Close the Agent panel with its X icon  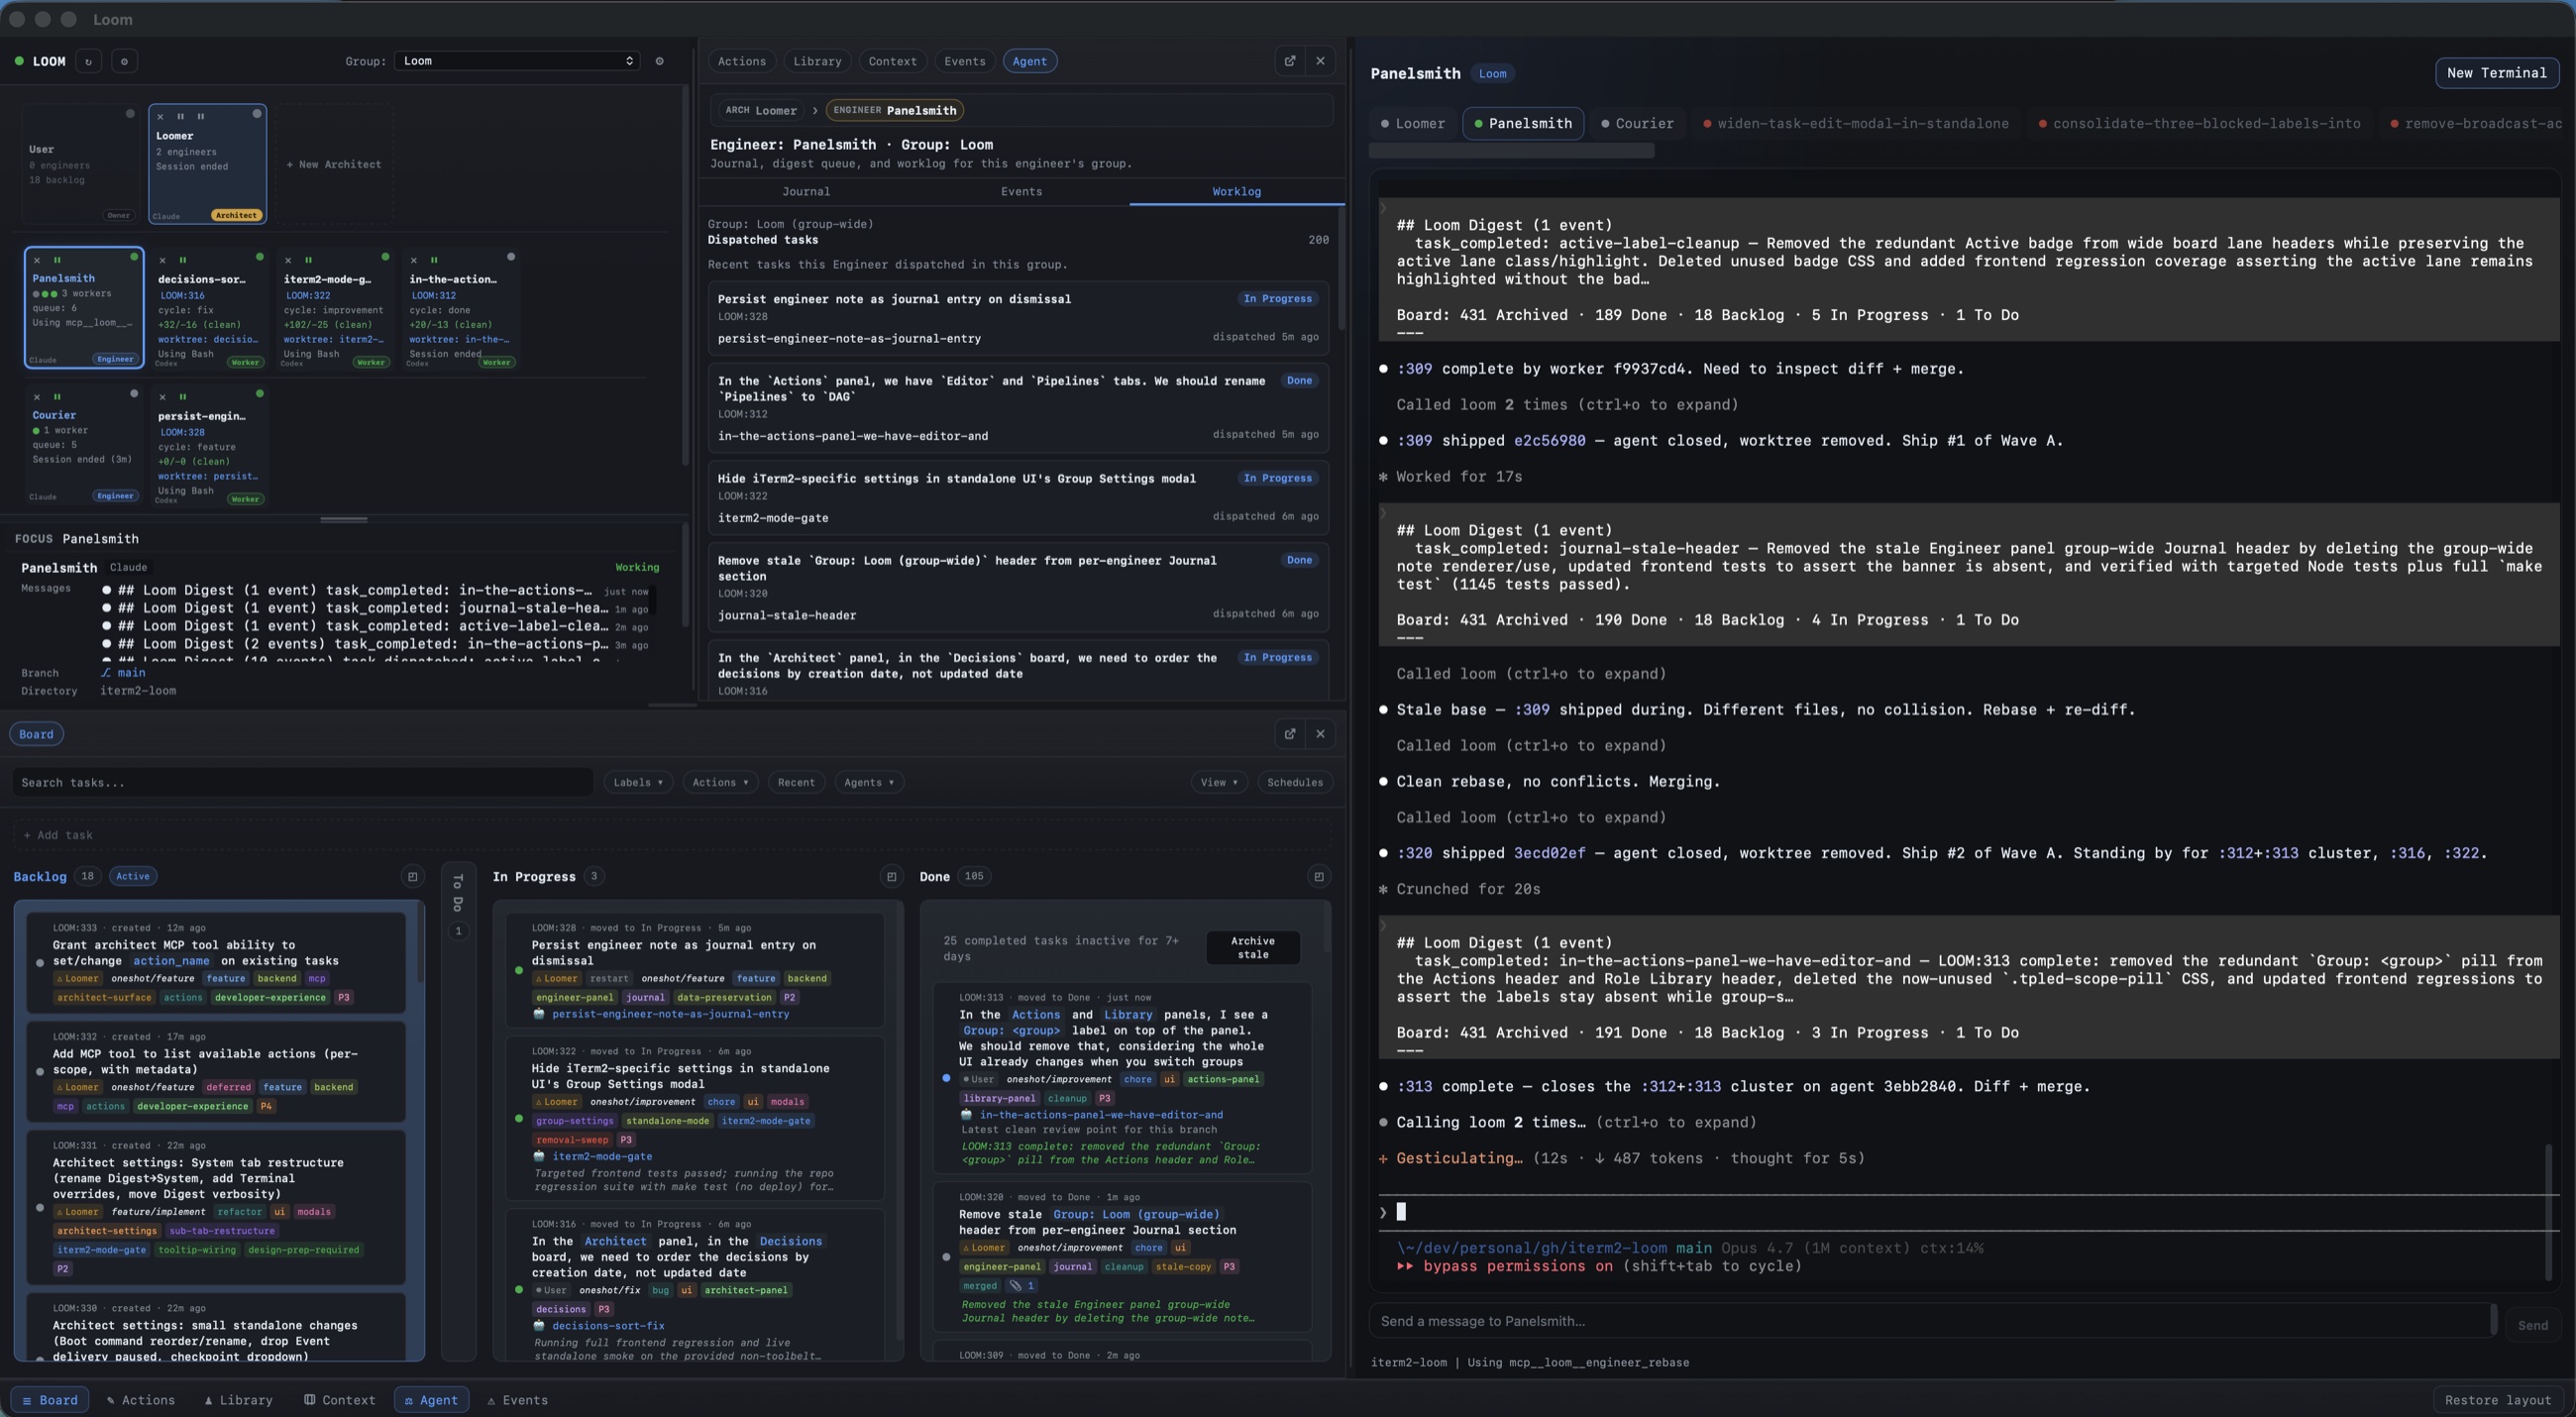(x=1320, y=61)
